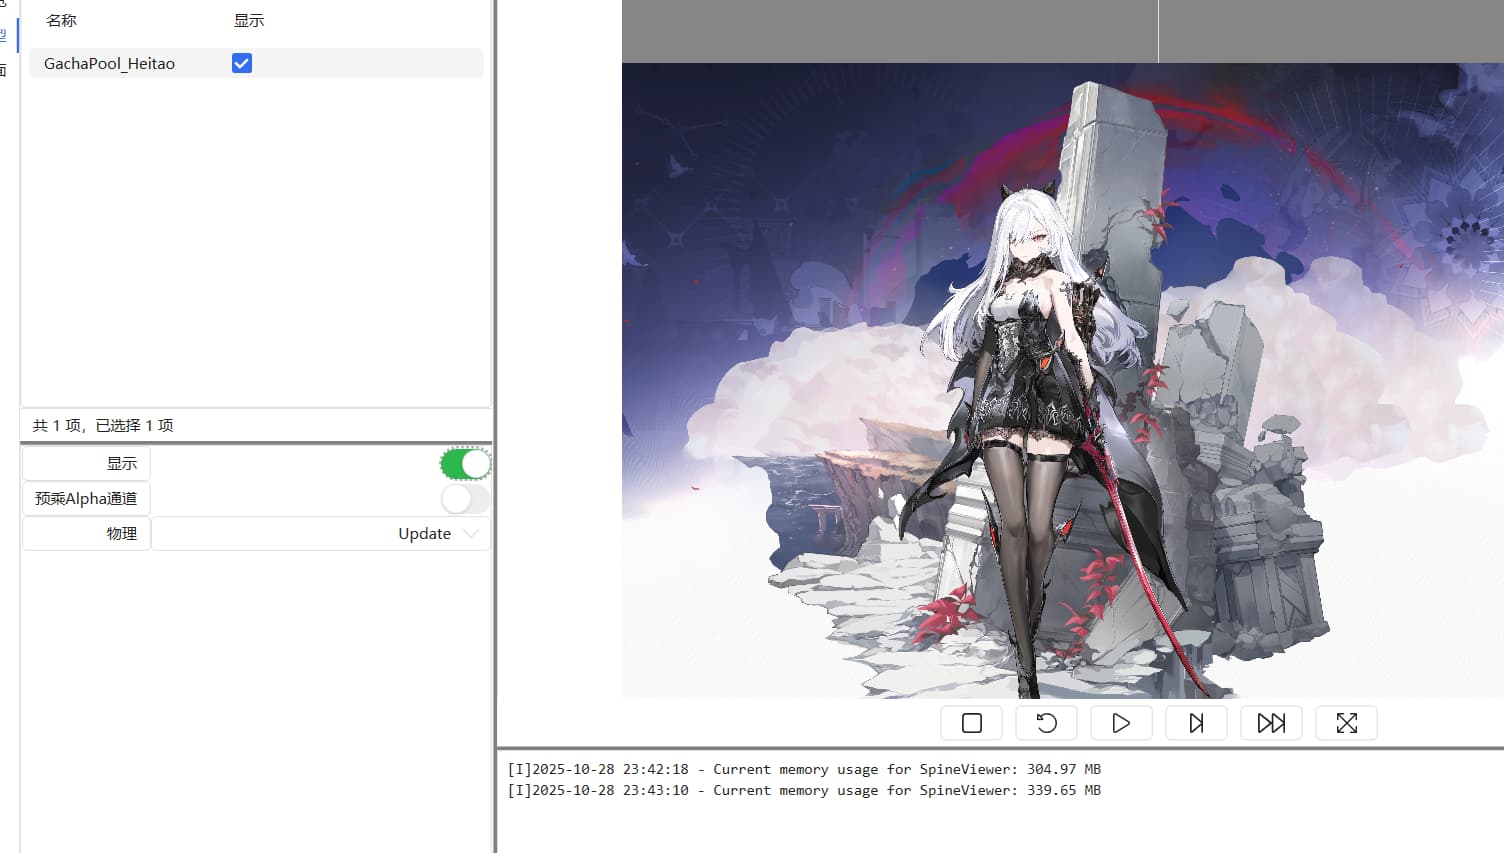1504x853 pixels.
Task: Start playback with the Play triangle
Action: [x=1121, y=723]
